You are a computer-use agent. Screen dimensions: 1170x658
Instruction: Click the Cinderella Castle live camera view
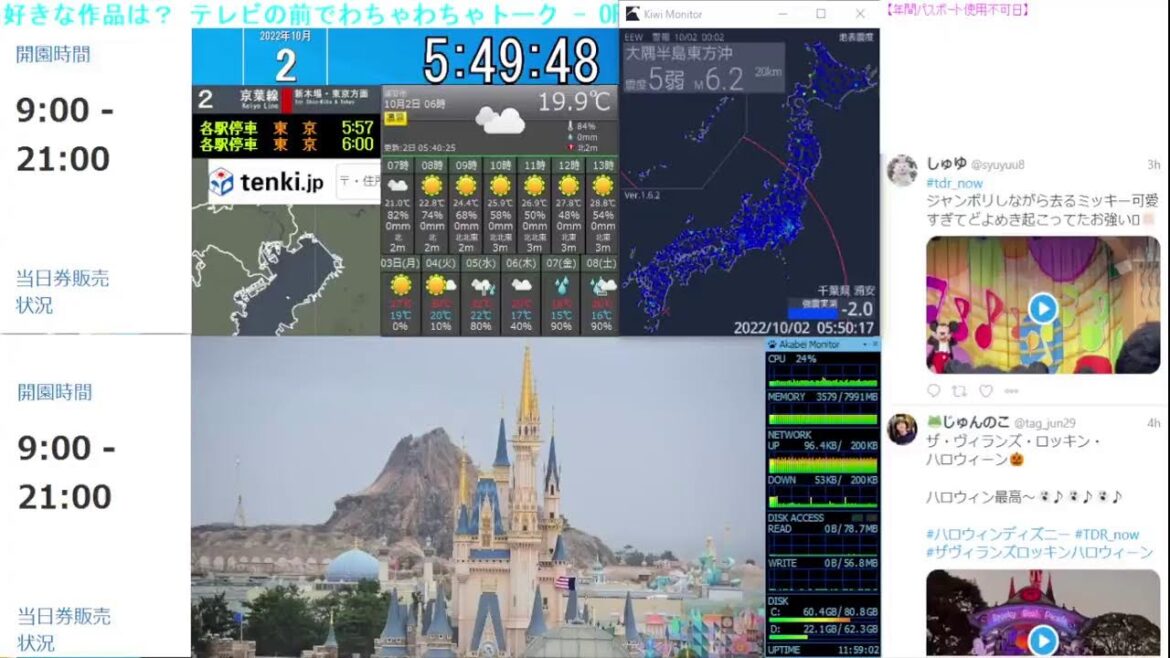[x=478, y=497]
